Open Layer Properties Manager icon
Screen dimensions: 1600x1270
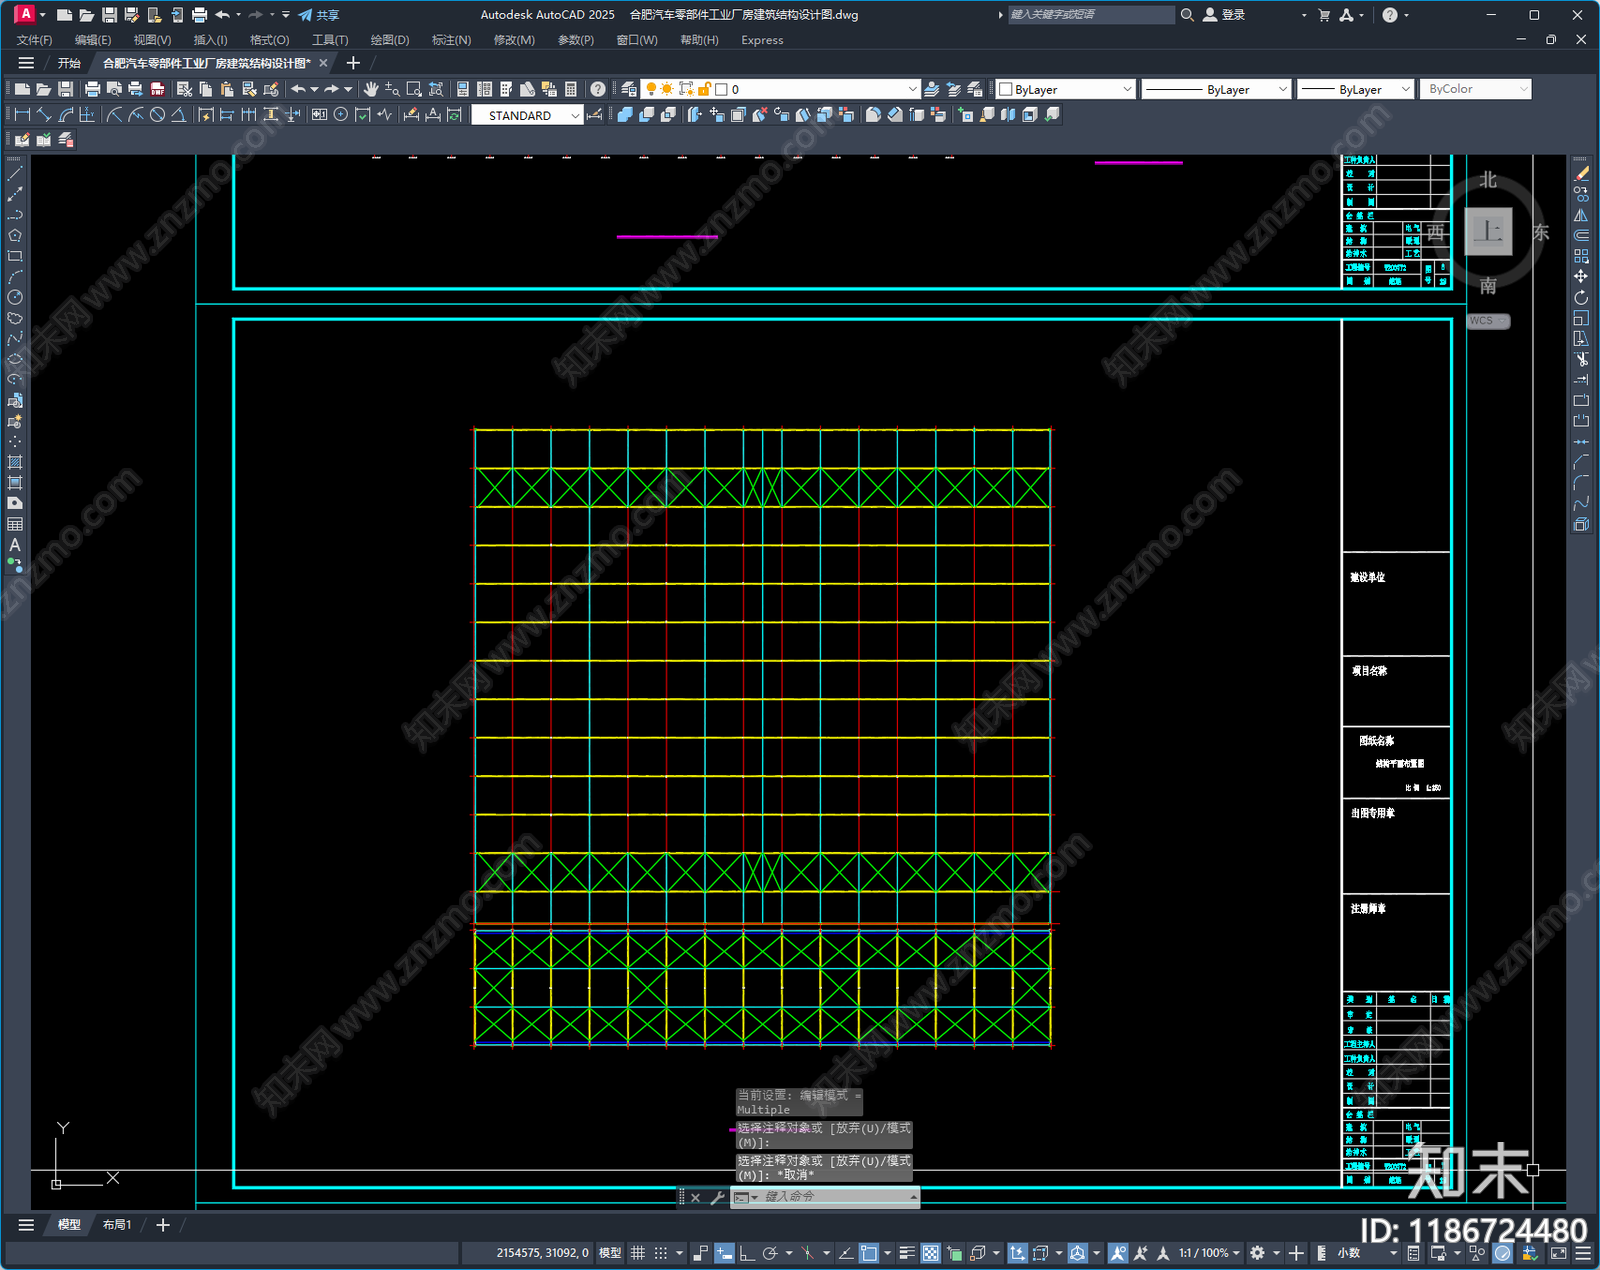(x=628, y=89)
